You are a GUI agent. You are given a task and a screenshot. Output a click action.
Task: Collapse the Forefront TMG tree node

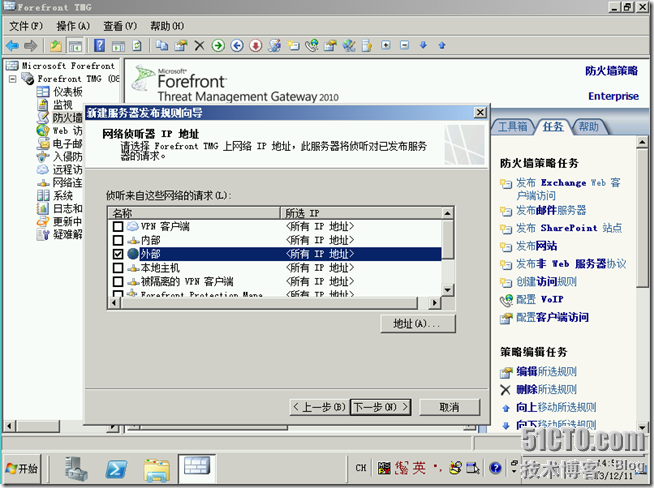(x=13, y=78)
